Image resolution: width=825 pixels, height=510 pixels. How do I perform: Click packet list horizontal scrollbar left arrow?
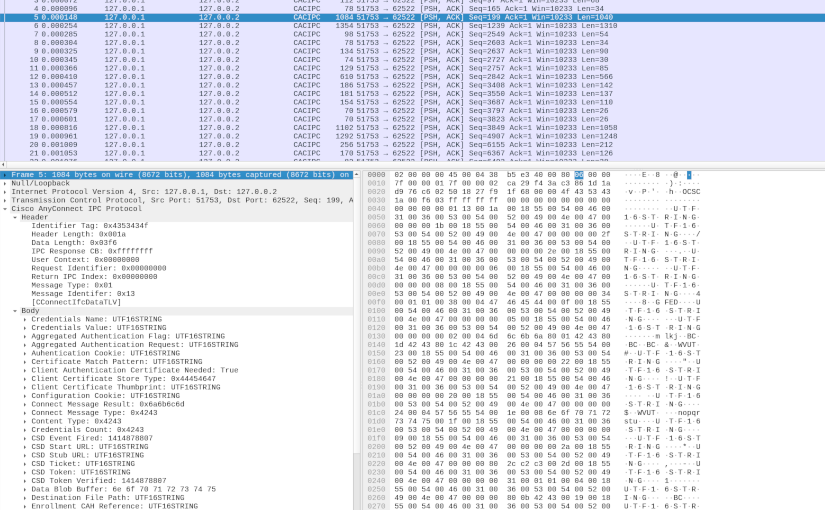coord(3,165)
